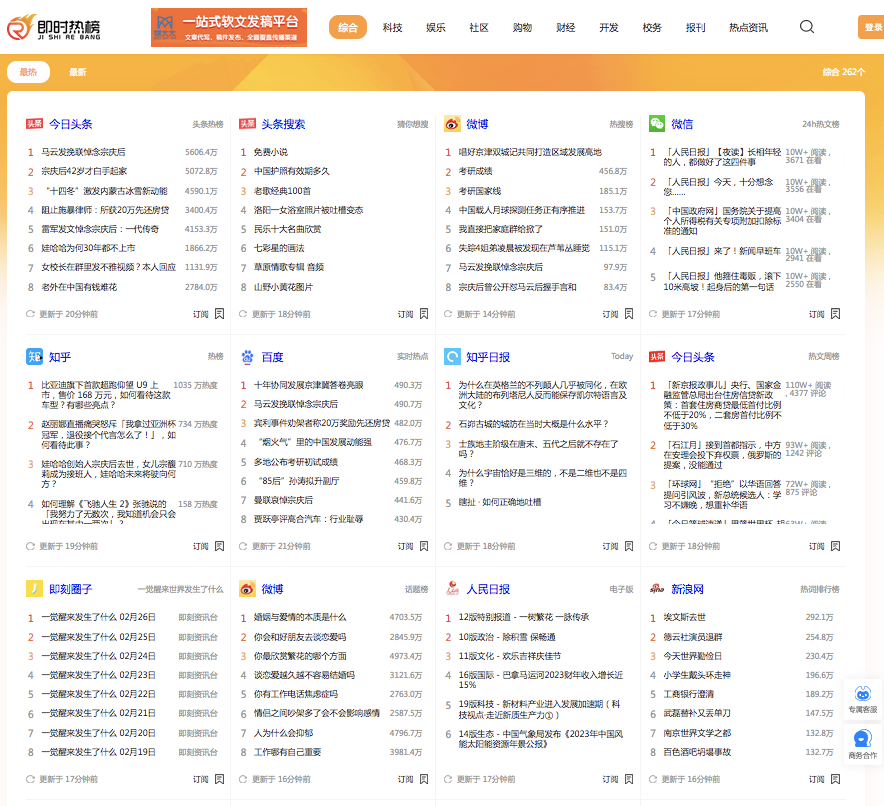Open the search magnifier icon
This screenshot has width=884, height=806.
807,27
